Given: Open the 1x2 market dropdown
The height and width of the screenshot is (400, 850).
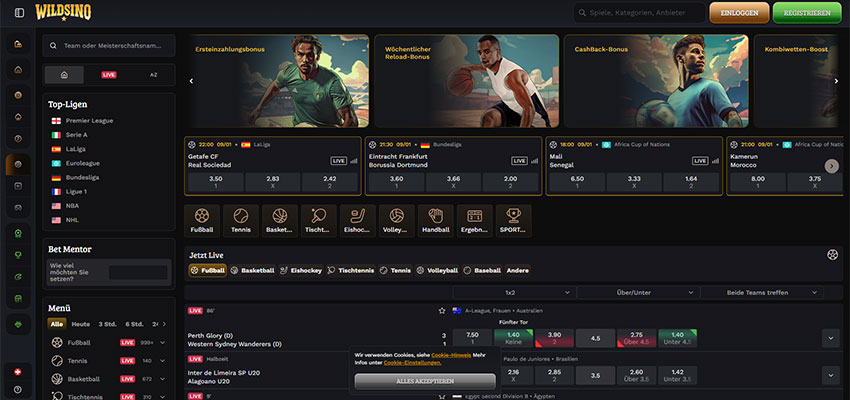Looking at the screenshot, I should pos(515,293).
